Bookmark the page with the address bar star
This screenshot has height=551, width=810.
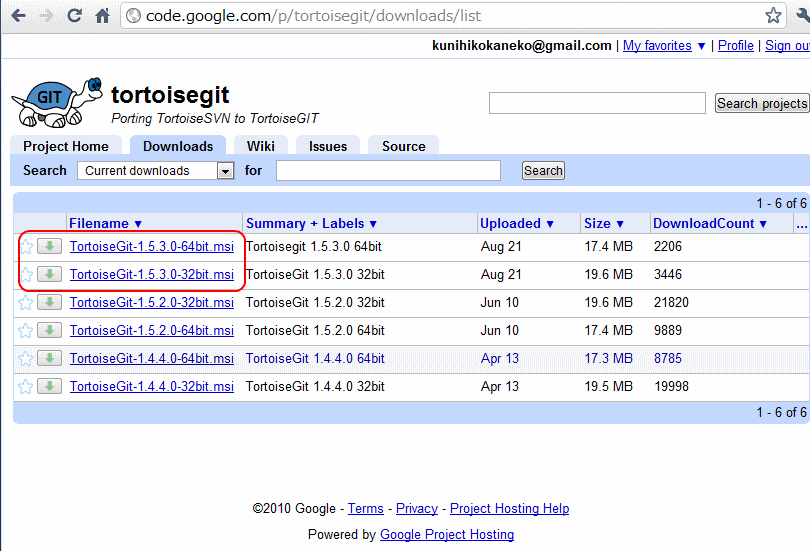773,15
